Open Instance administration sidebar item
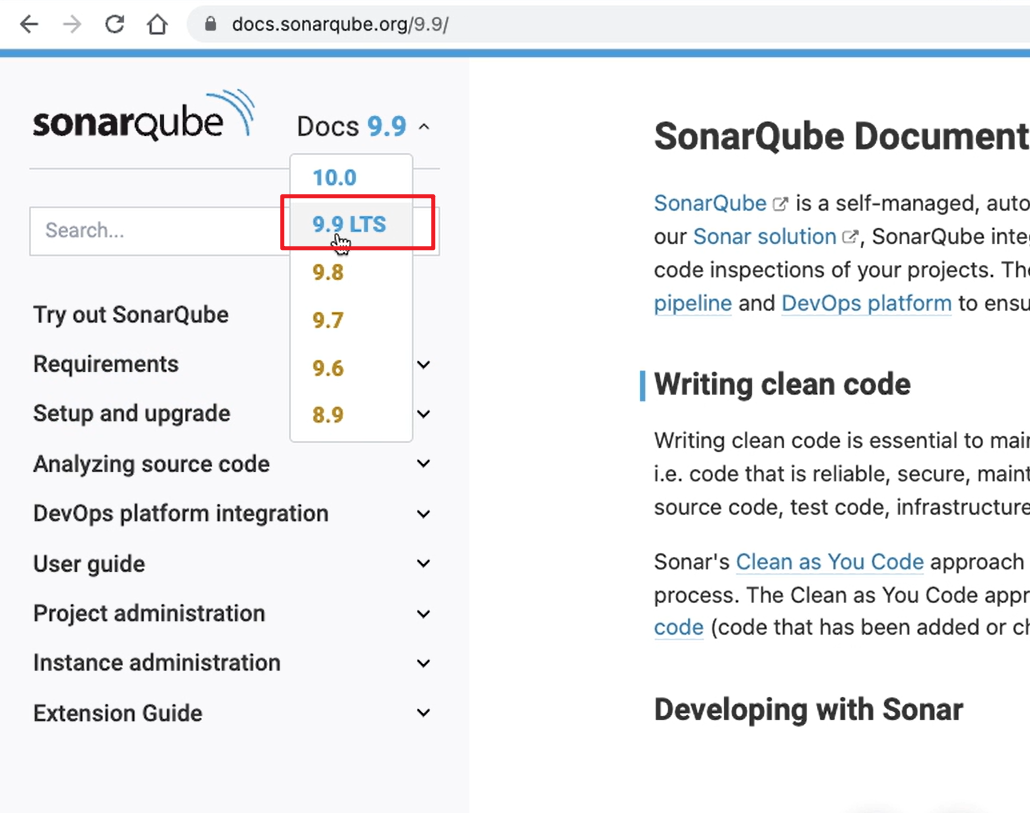Screen dimensions: 1030x813 (156, 663)
